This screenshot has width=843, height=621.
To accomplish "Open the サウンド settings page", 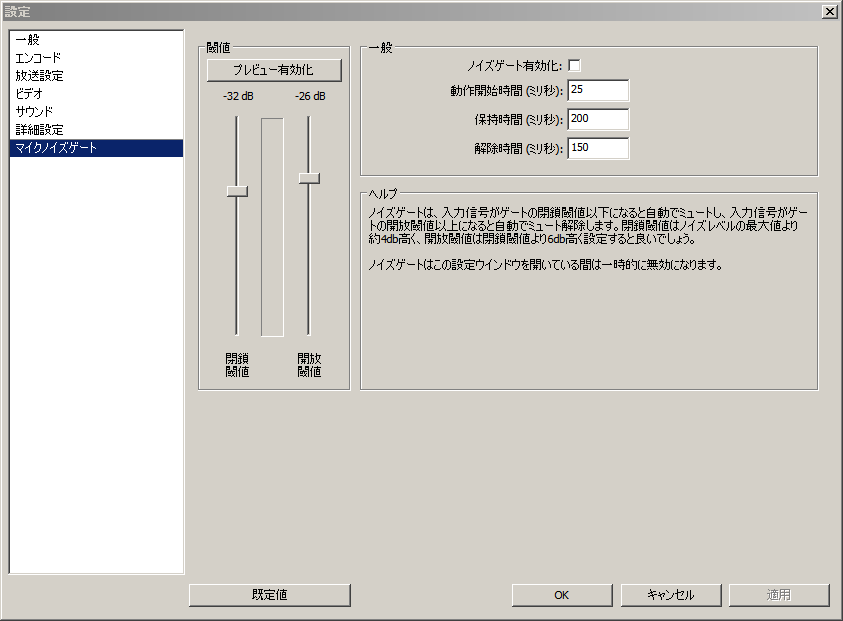I will pos(33,111).
